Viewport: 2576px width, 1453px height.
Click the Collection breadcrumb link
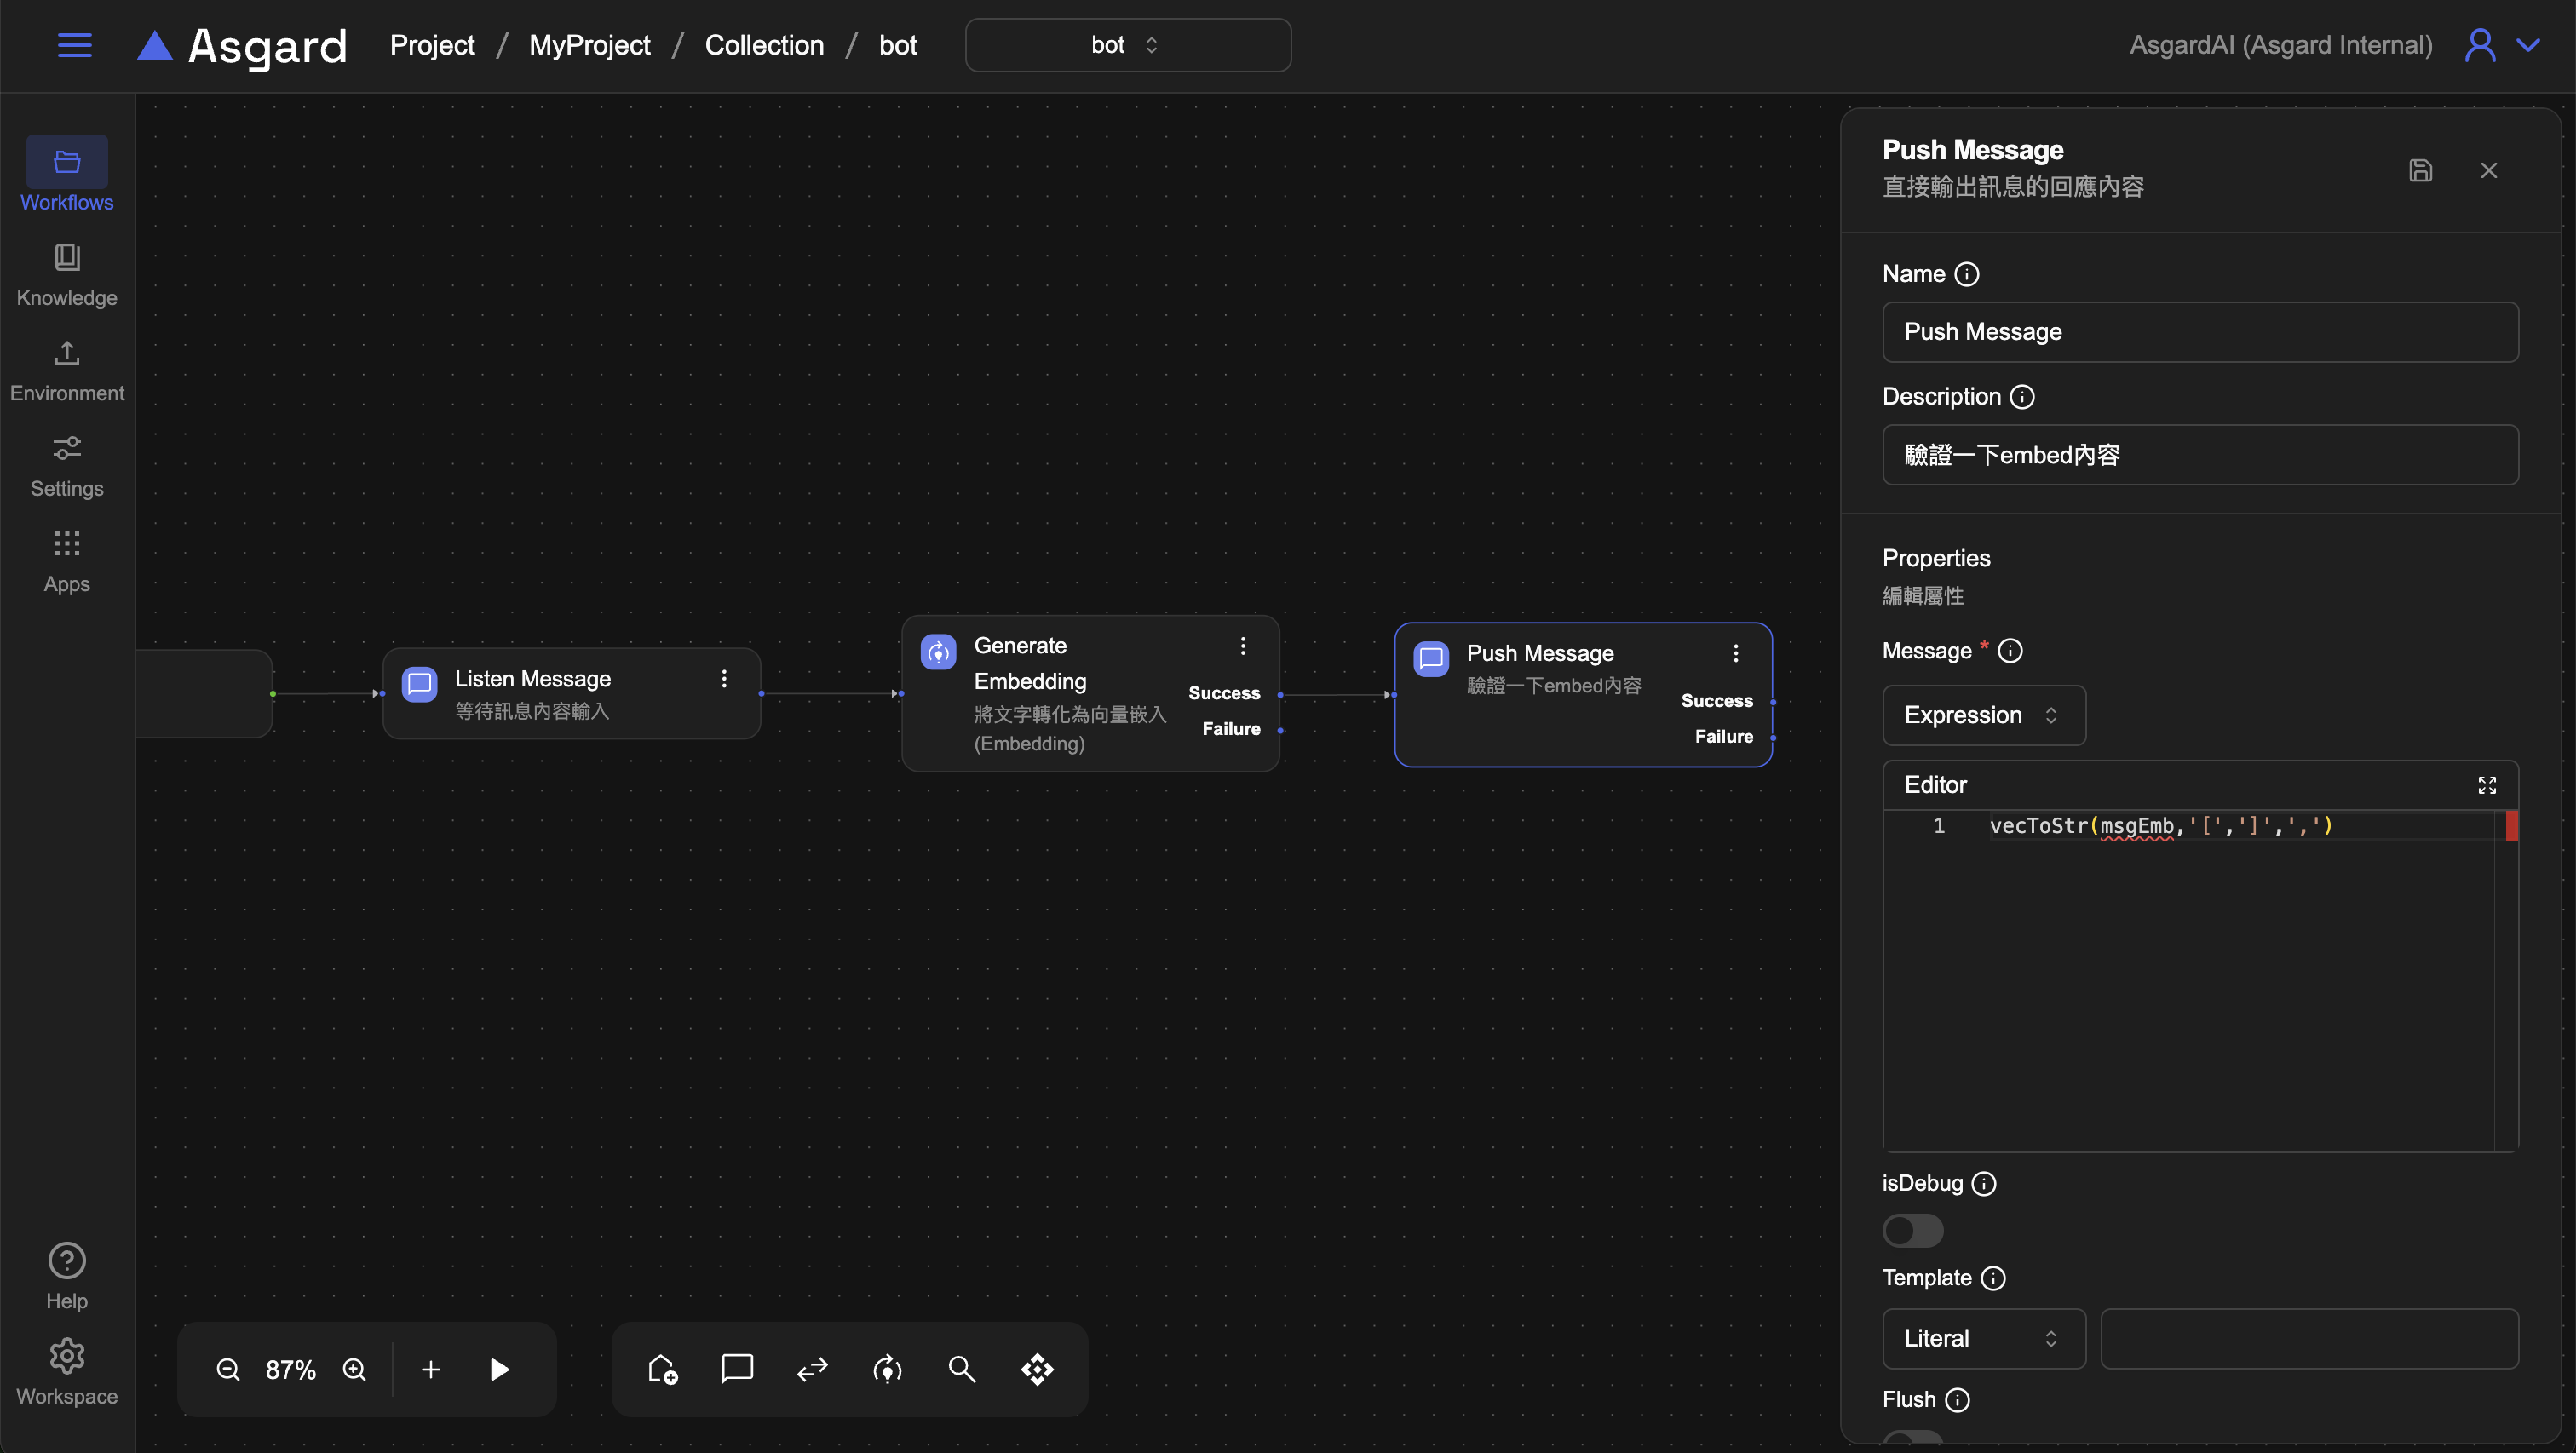coord(764,45)
